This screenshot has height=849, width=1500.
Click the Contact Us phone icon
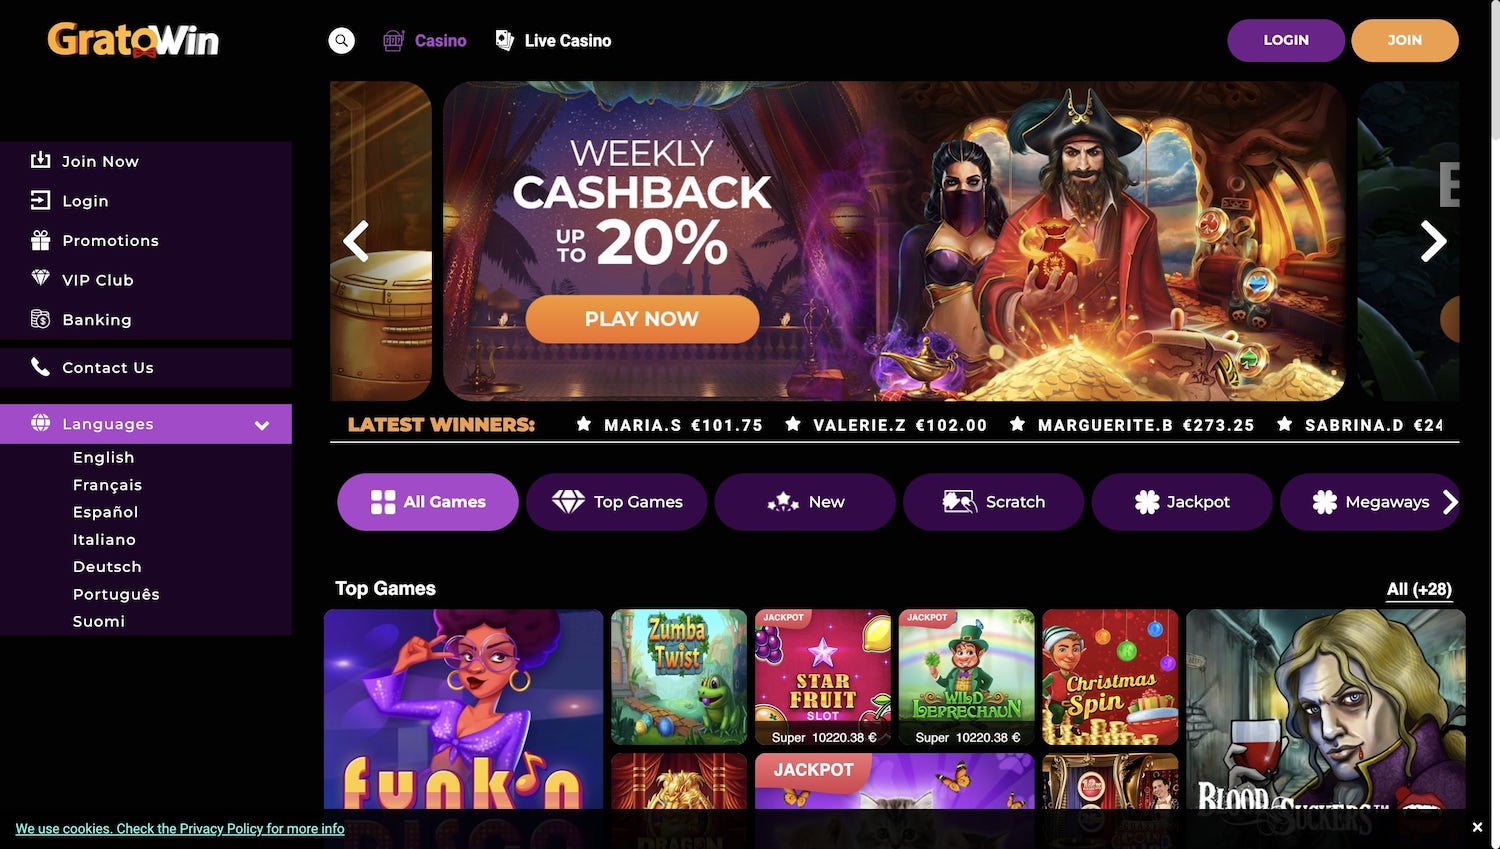coord(40,367)
